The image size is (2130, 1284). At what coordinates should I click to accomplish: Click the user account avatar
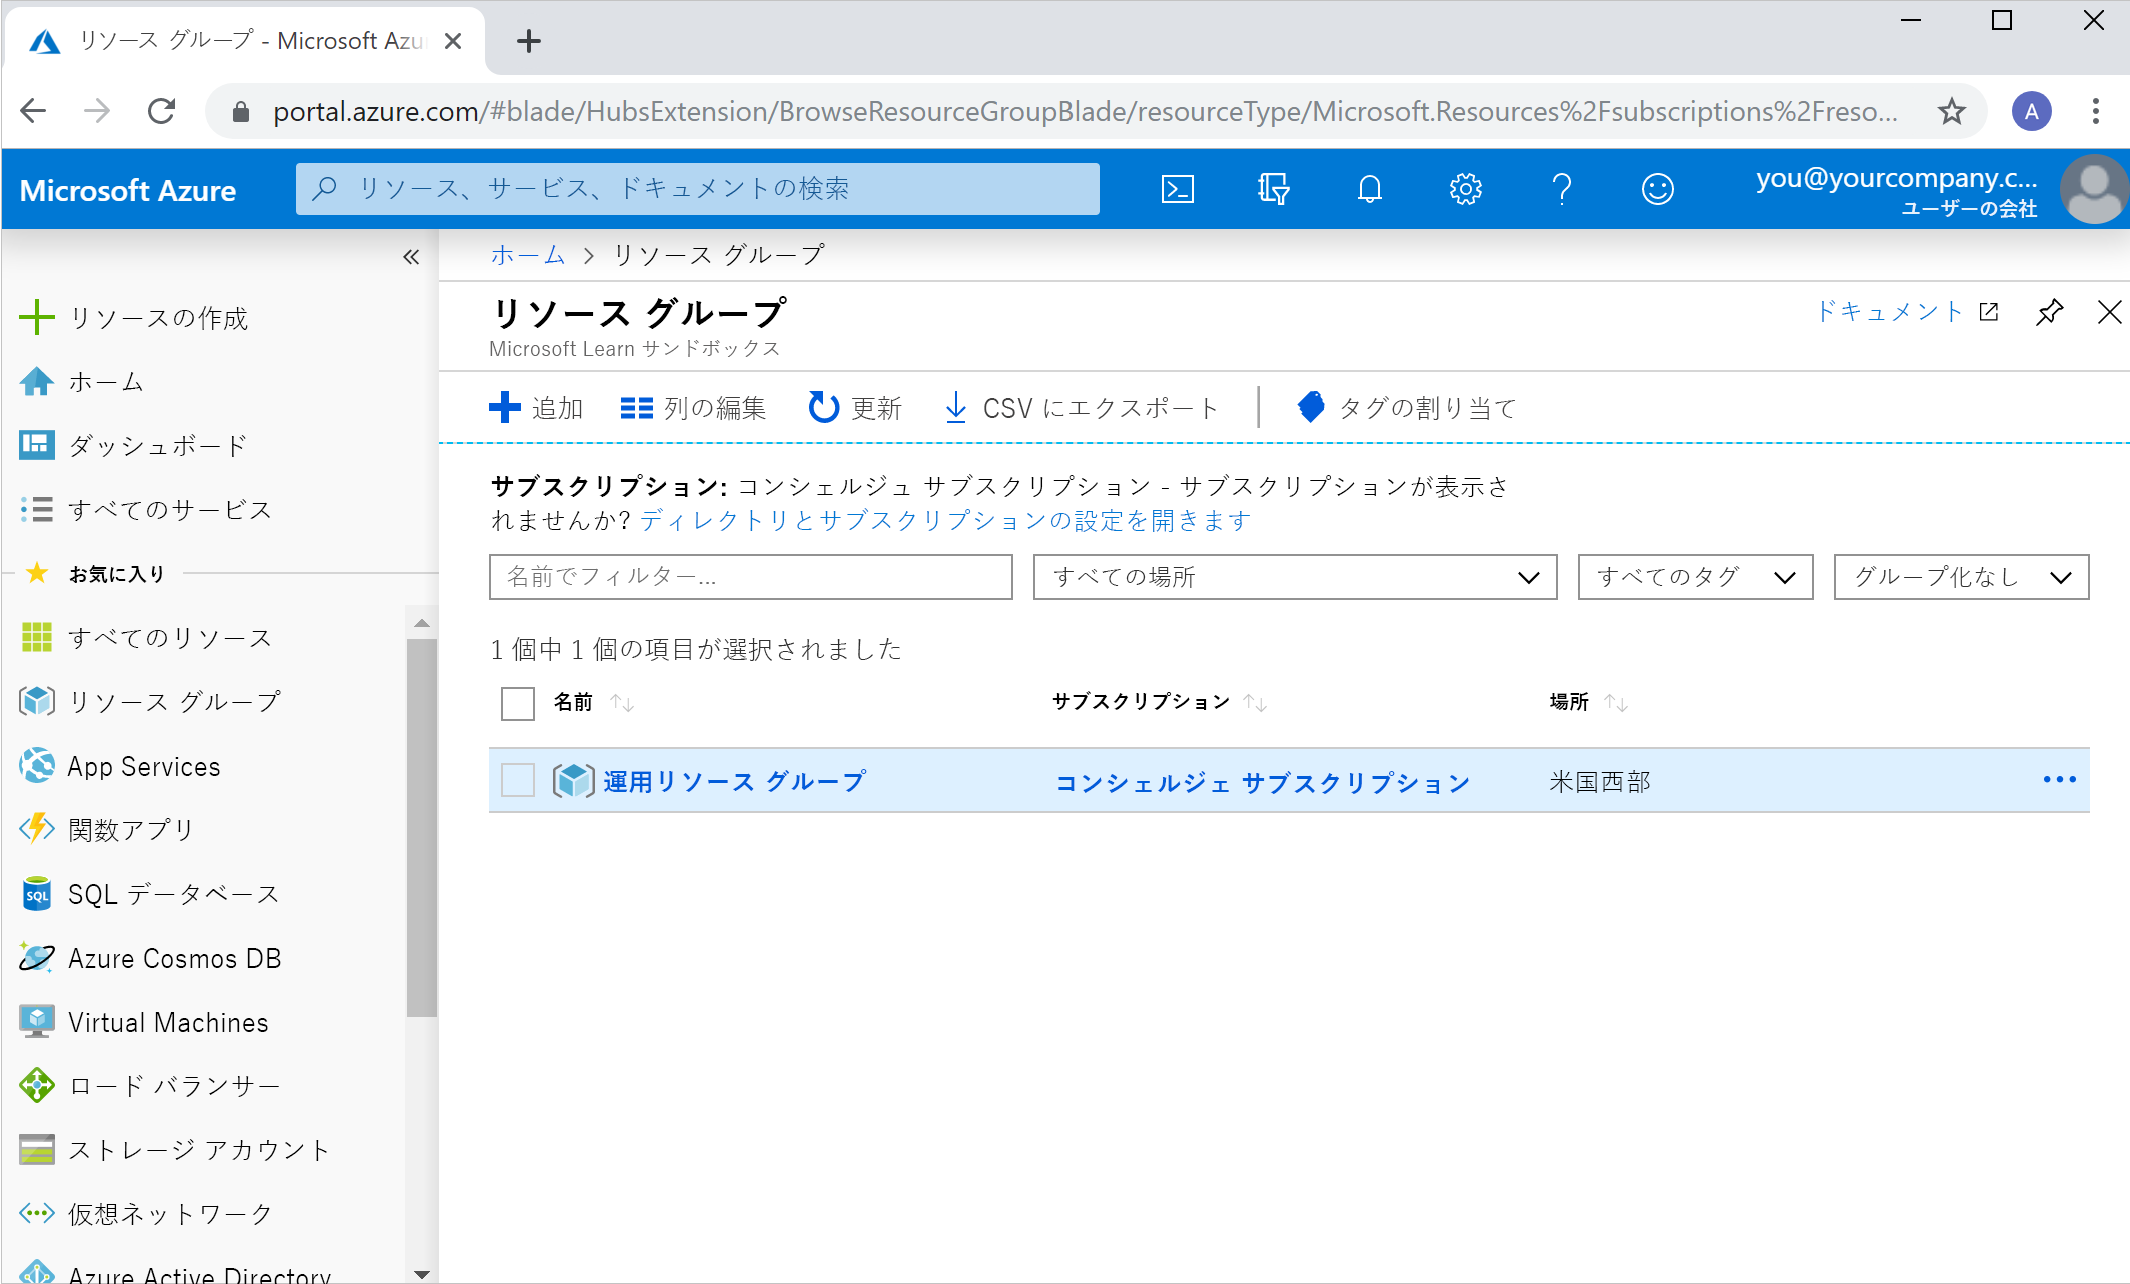[x=2092, y=189]
